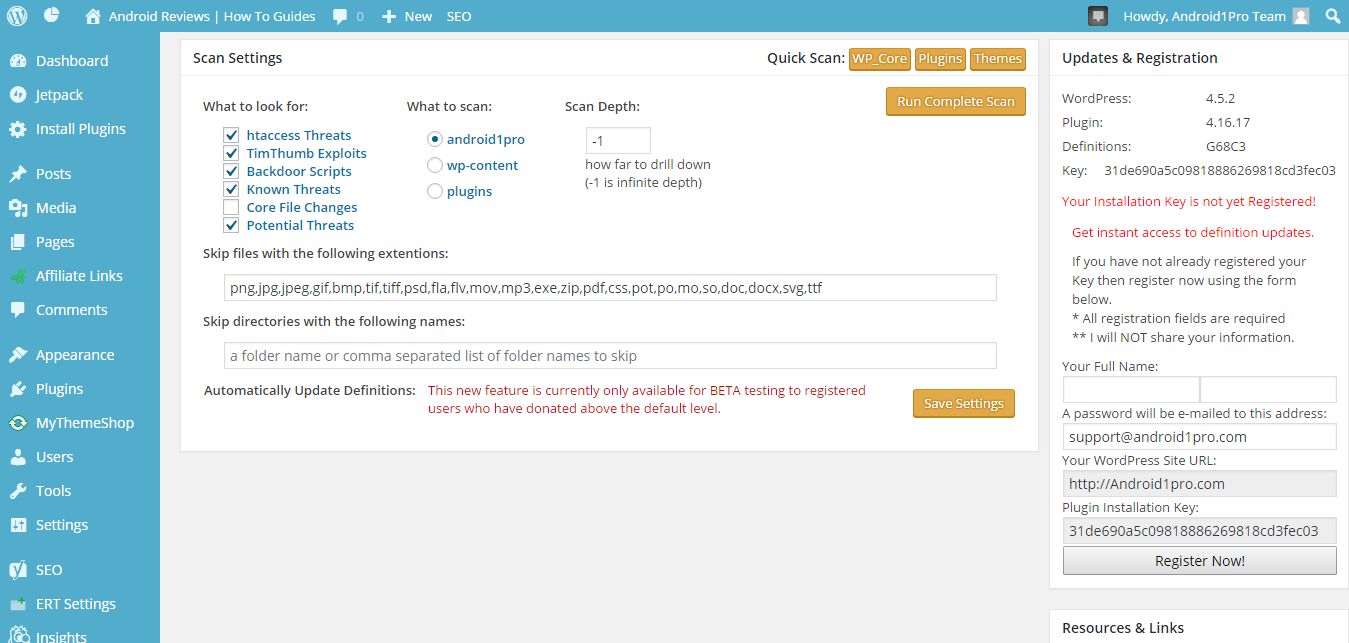The width and height of the screenshot is (1349, 643).
Task: Click the plus icon beside New
Action: click(389, 16)
